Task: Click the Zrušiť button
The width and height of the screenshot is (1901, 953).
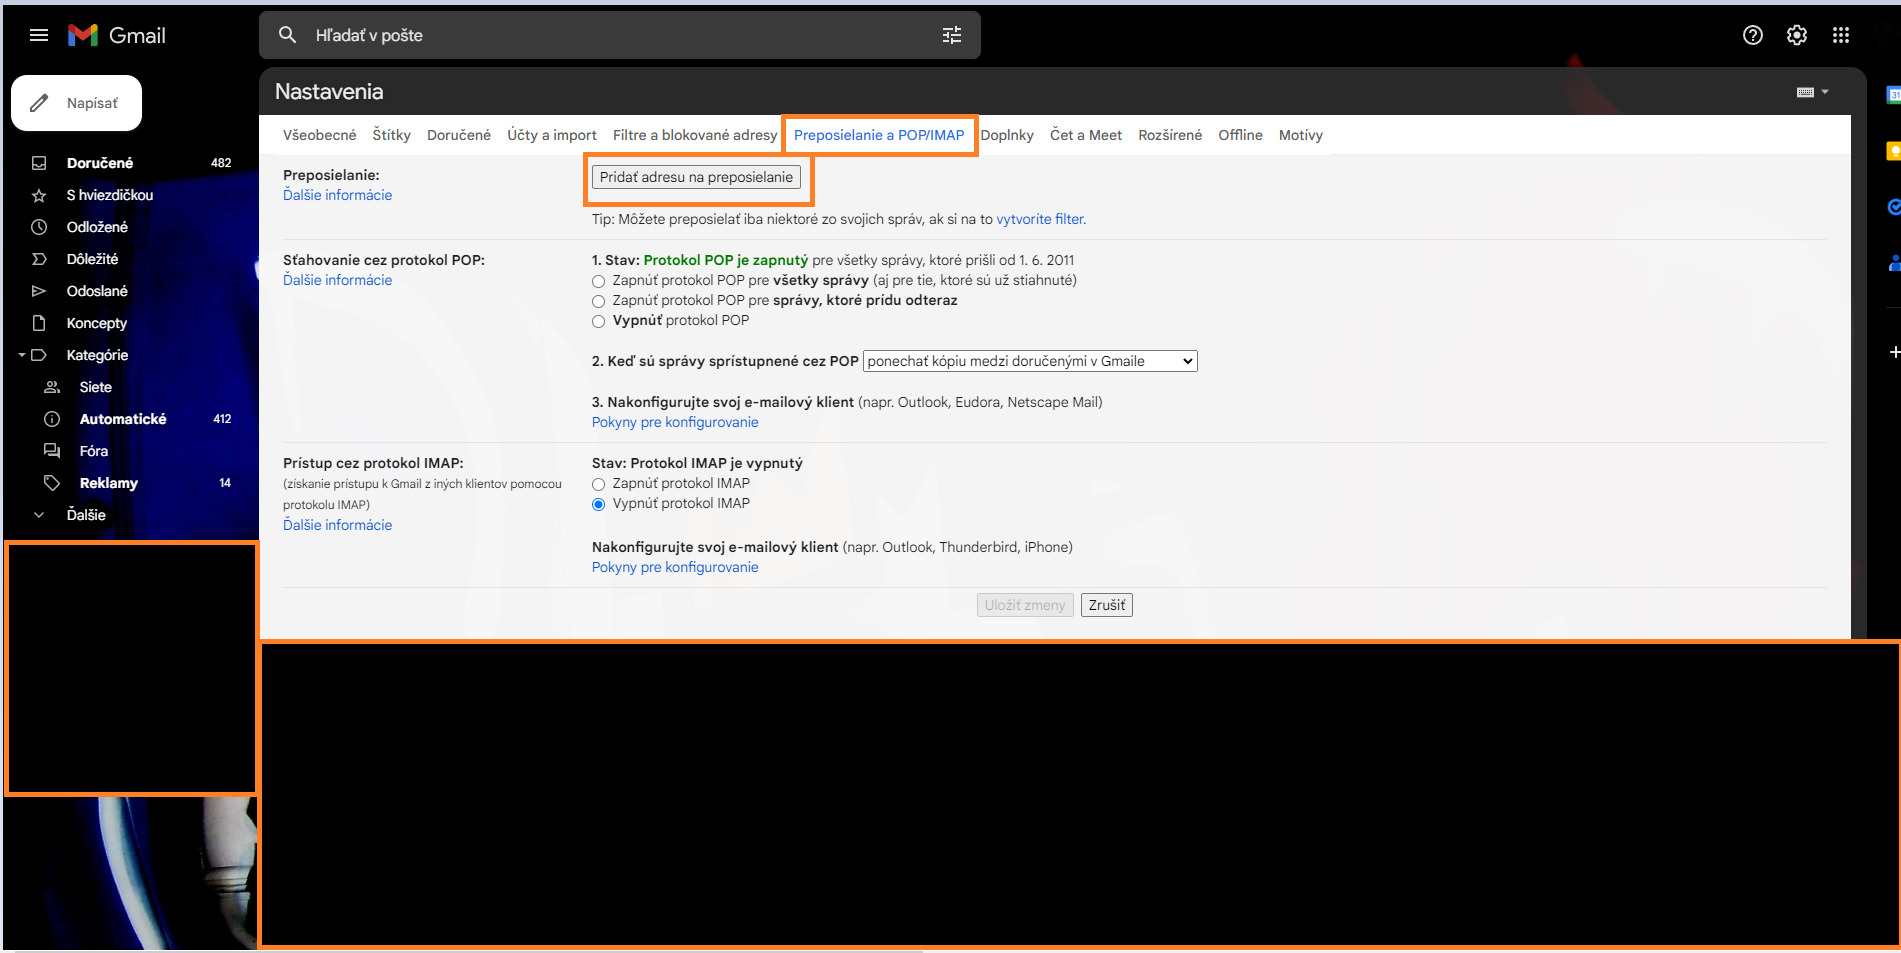Action: [1107, 605]
